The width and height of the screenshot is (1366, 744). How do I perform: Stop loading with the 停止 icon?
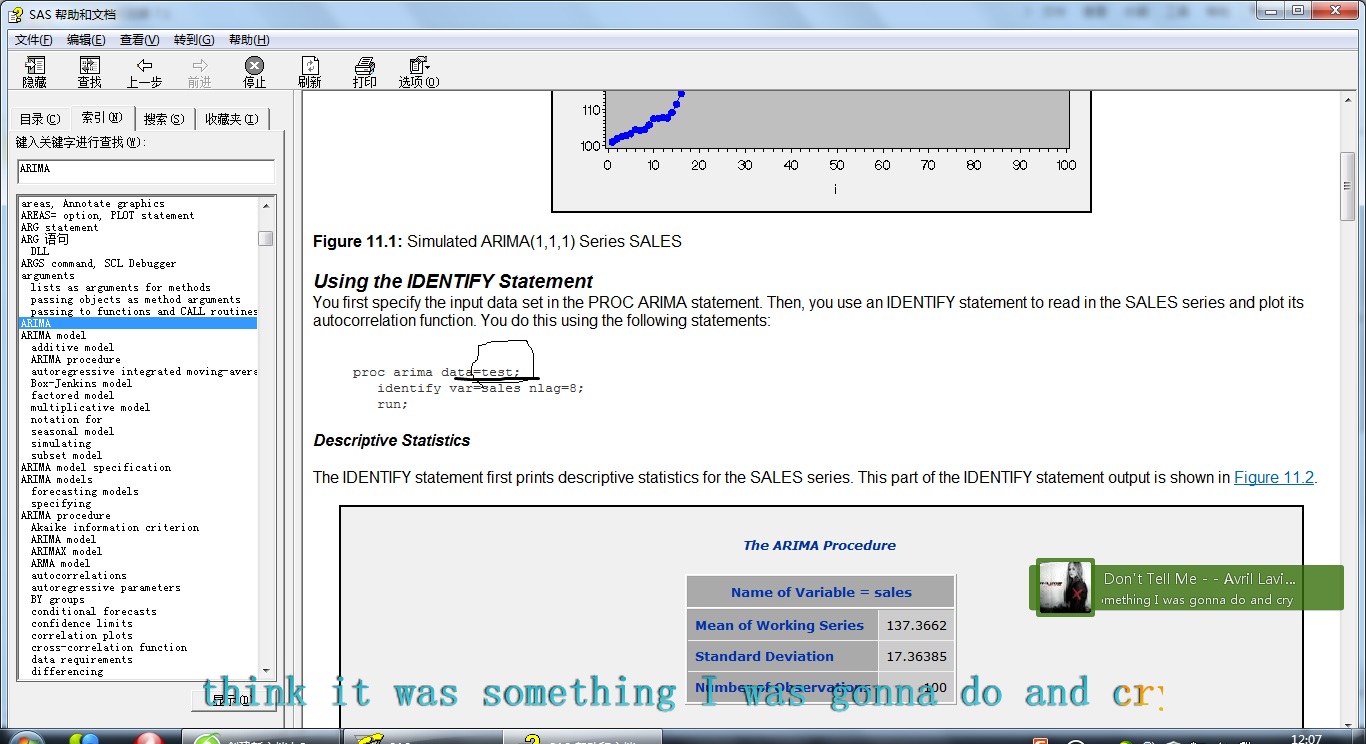coord(255,72)
